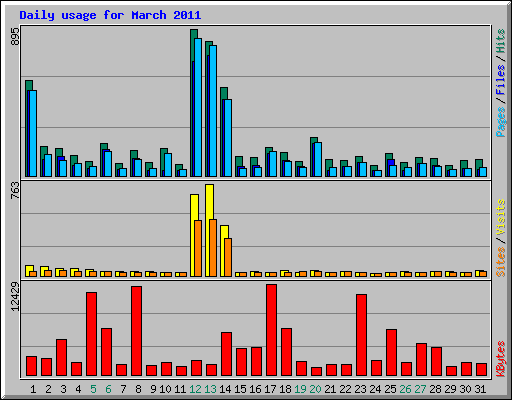Select the green Hits bar for day 6
This screenshot has height=400, width=512.
pos(104,147)
